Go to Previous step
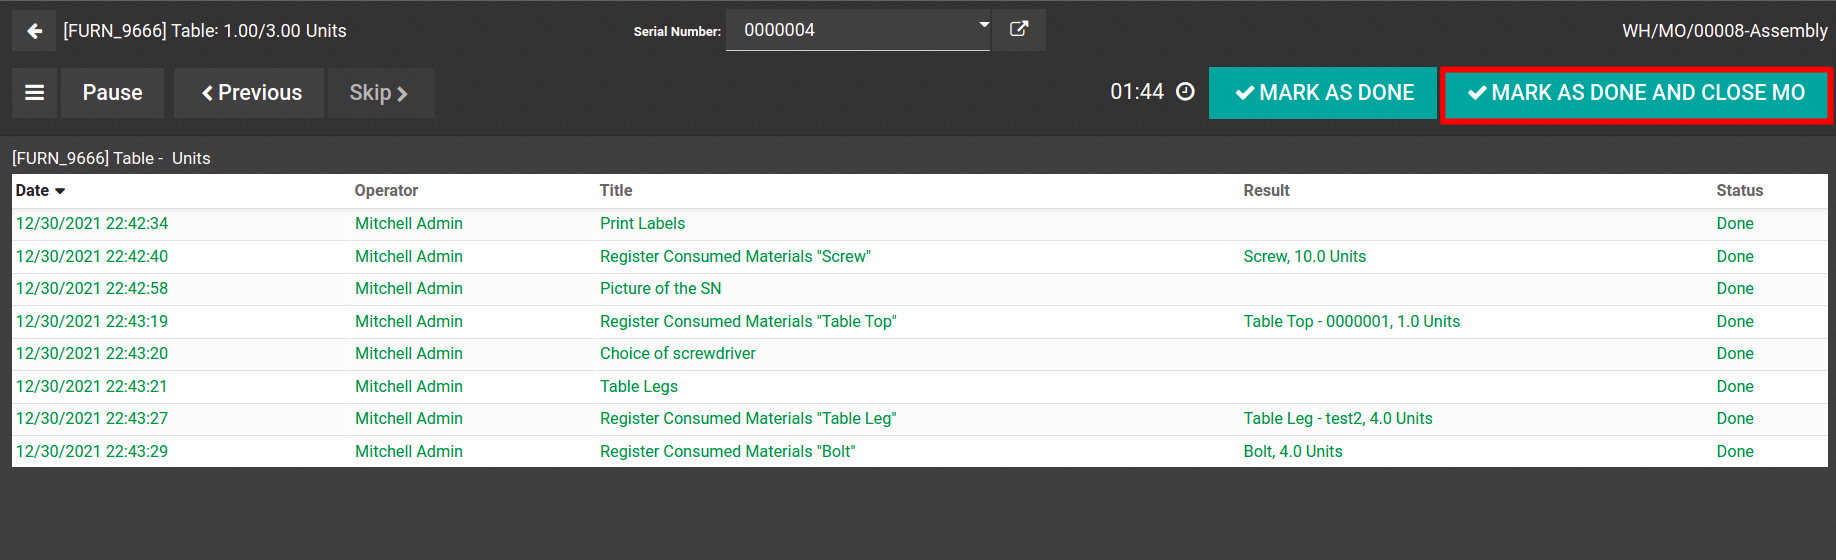Image resolution: width=1836 pixels, height=560 pixels. point(250,93)
